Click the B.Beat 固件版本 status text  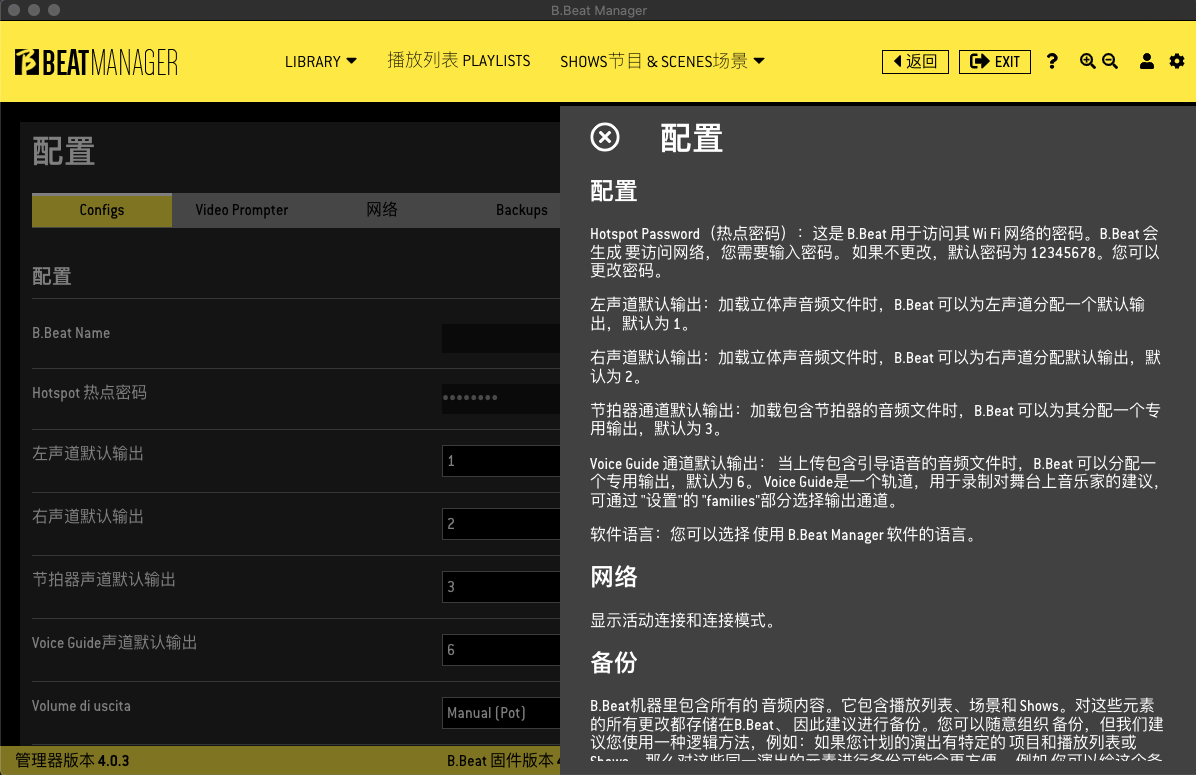pos(503,761)
